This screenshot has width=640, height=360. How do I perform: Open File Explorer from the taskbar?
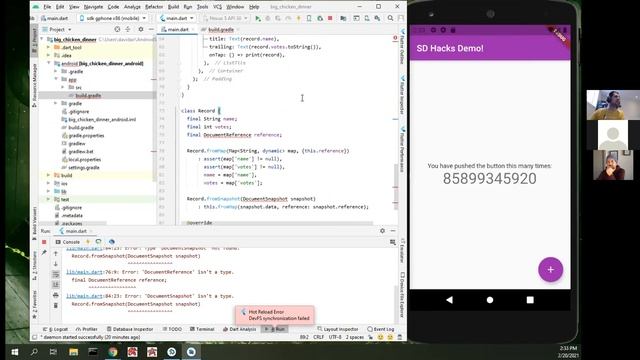[73, 352]
